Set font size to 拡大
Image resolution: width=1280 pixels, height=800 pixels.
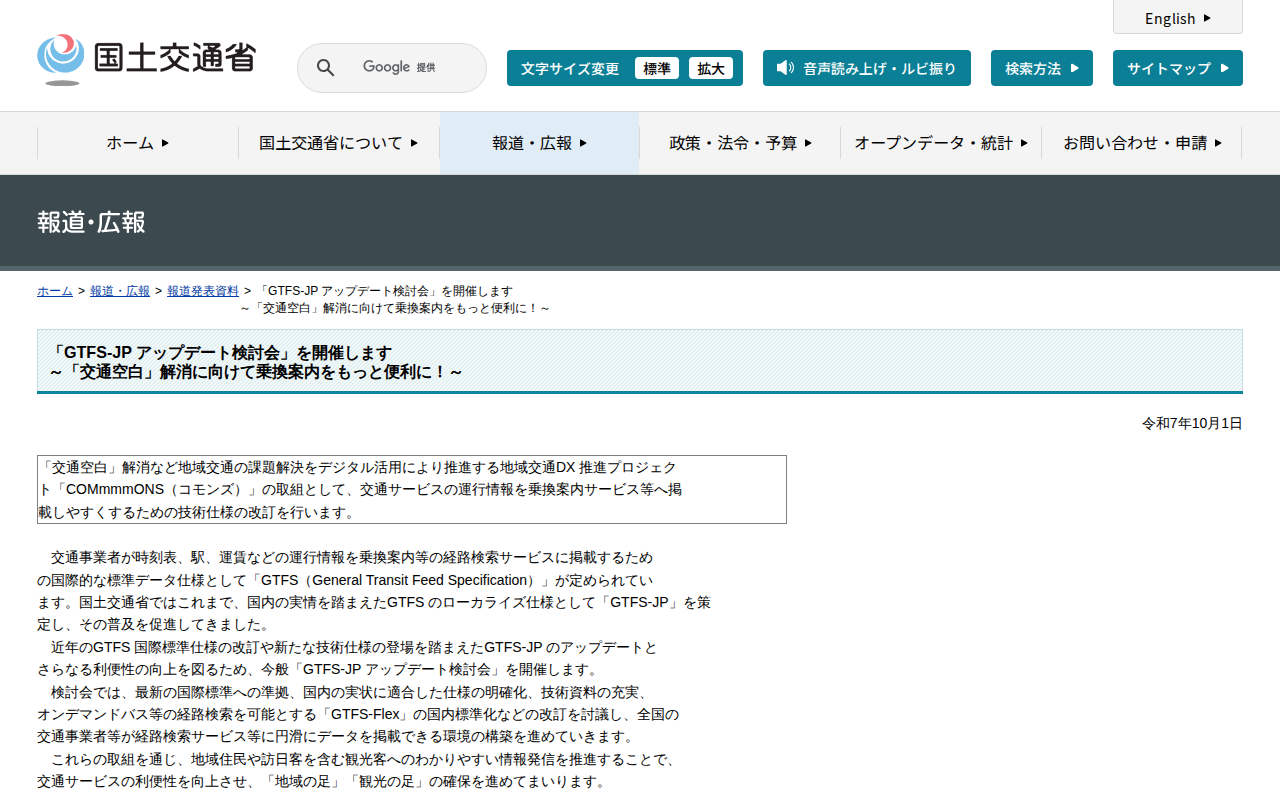click(711, 68)
